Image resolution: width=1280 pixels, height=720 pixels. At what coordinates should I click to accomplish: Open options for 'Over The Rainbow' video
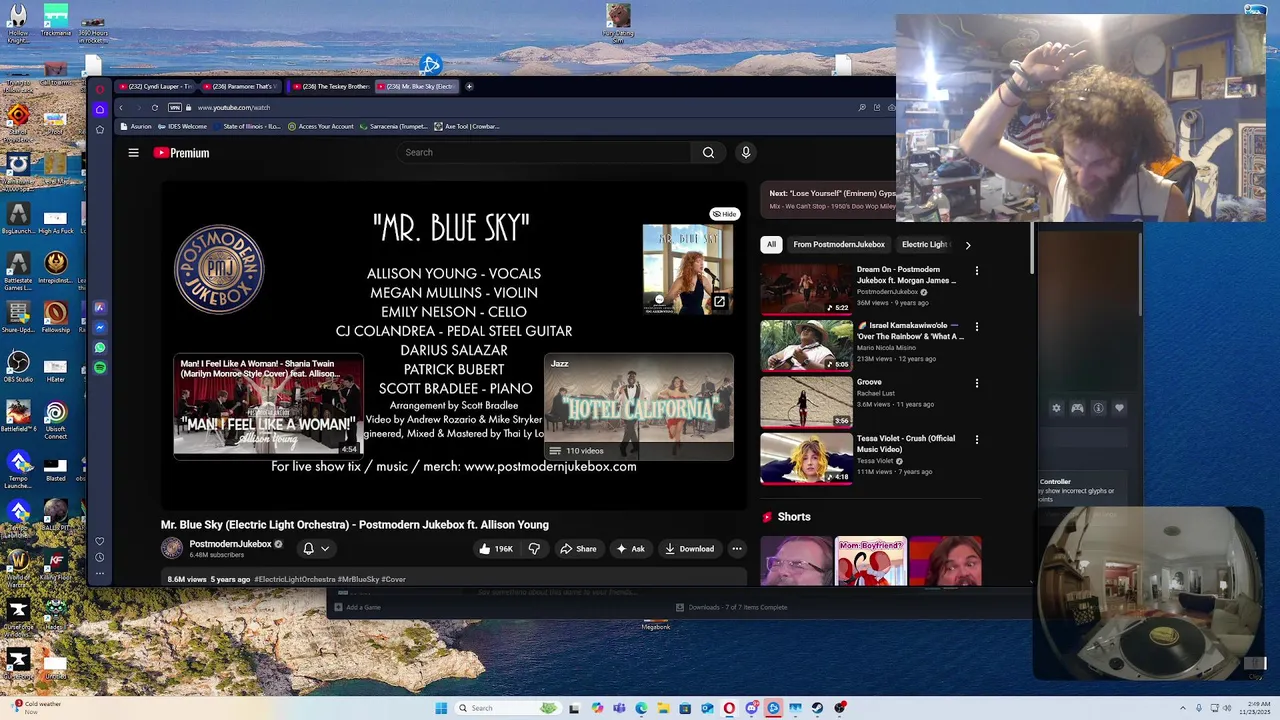(977, 326)
